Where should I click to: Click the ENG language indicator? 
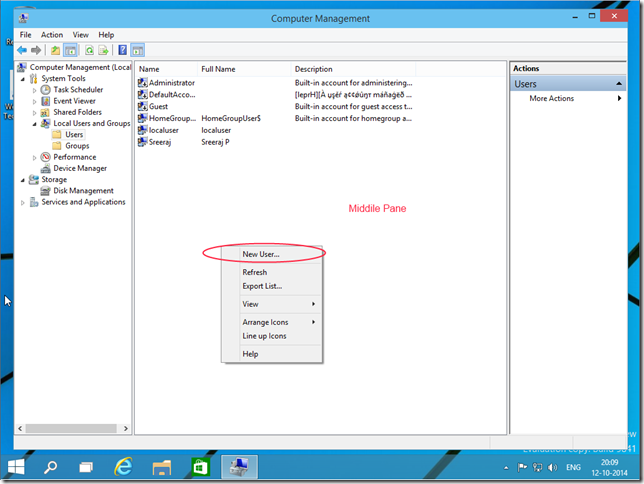pos(573,468)
